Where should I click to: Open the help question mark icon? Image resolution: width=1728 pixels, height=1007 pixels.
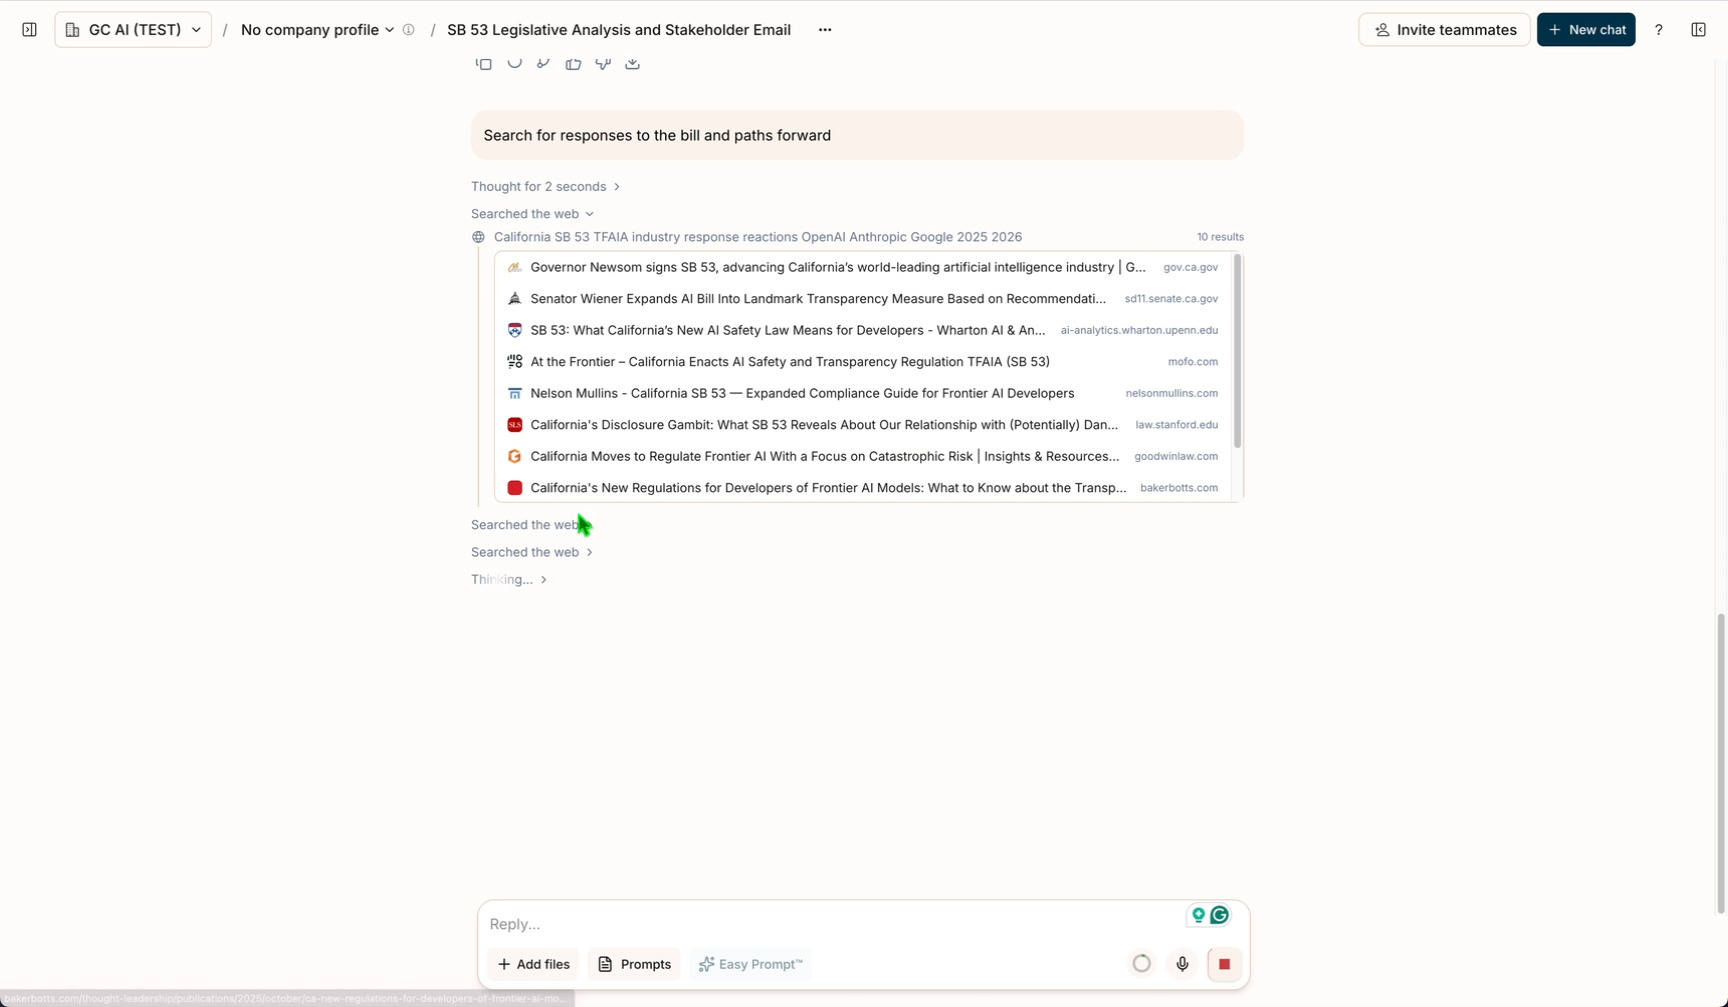coord(1658,30)
